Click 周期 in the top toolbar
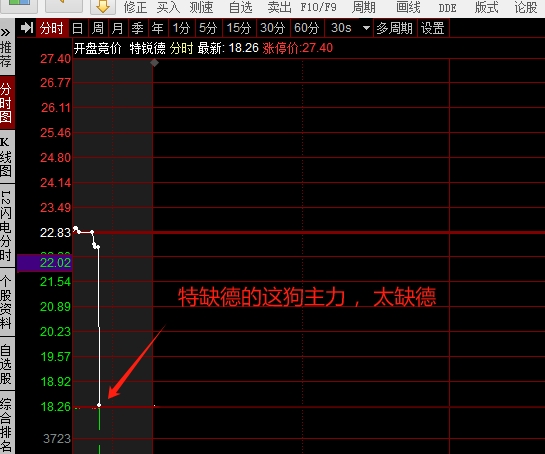Viewport: 545px width, 454px height. click(x=363, y=7)
